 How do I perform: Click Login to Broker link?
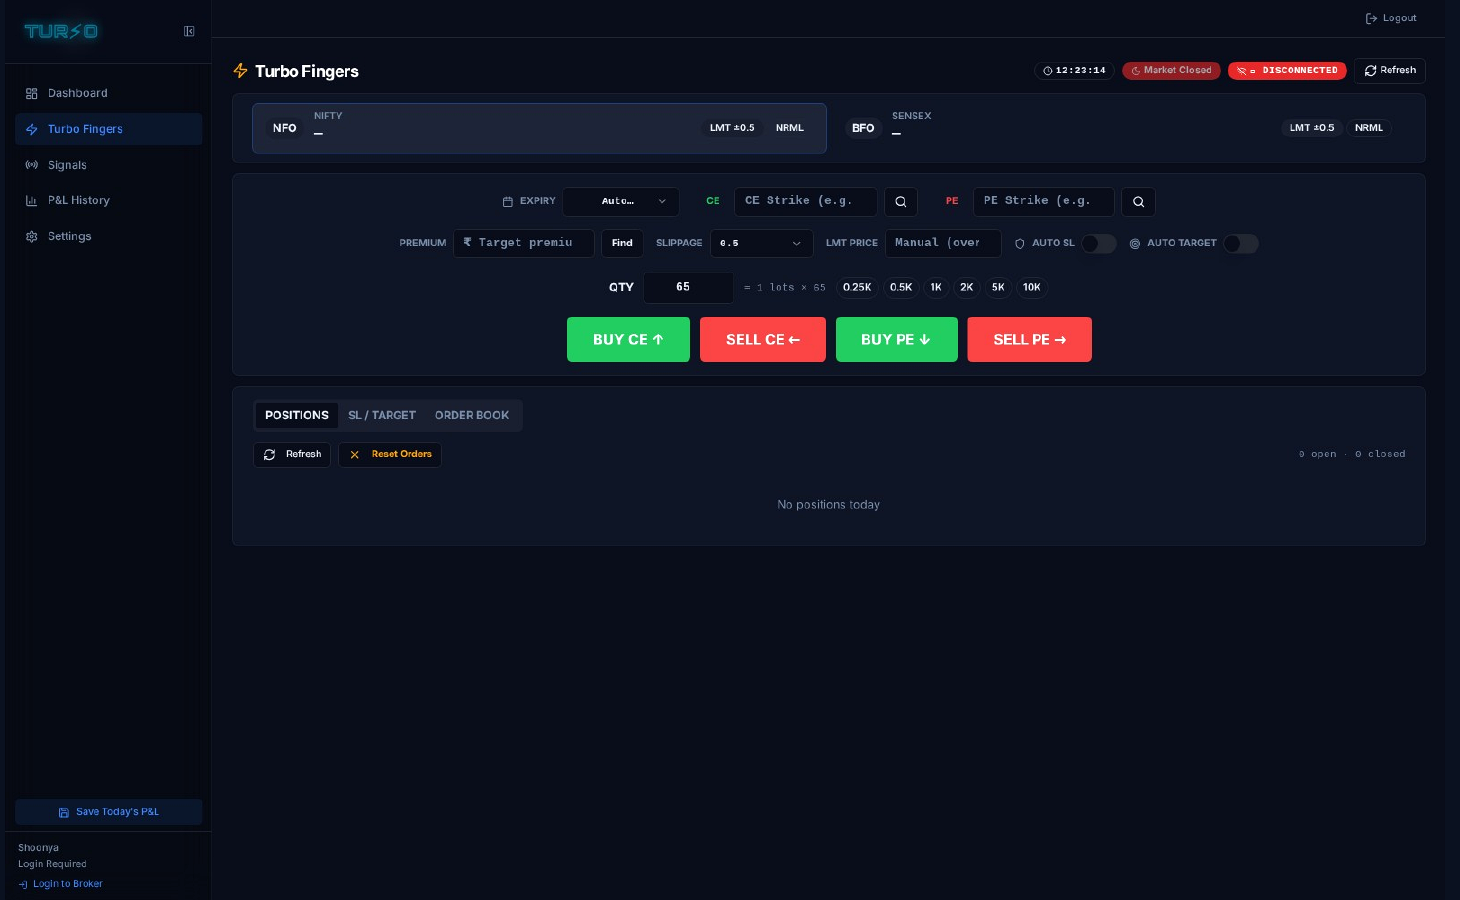pyautogui.click(x=61, y=884)
